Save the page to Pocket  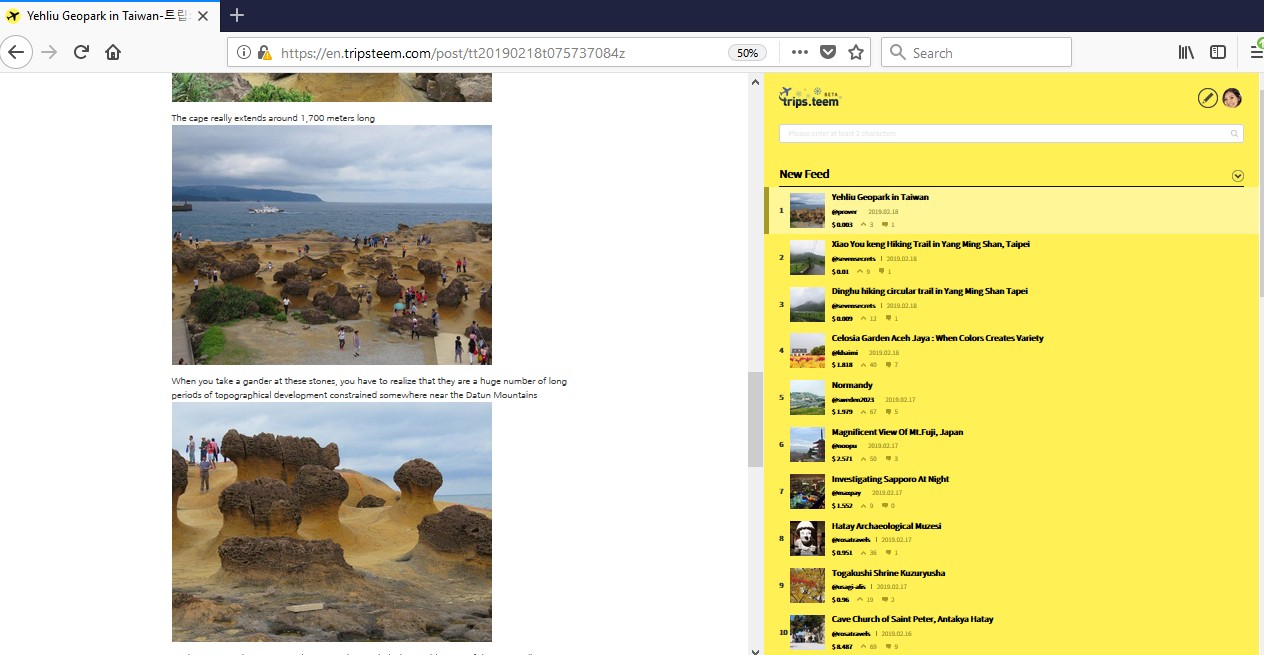[828, 52]
